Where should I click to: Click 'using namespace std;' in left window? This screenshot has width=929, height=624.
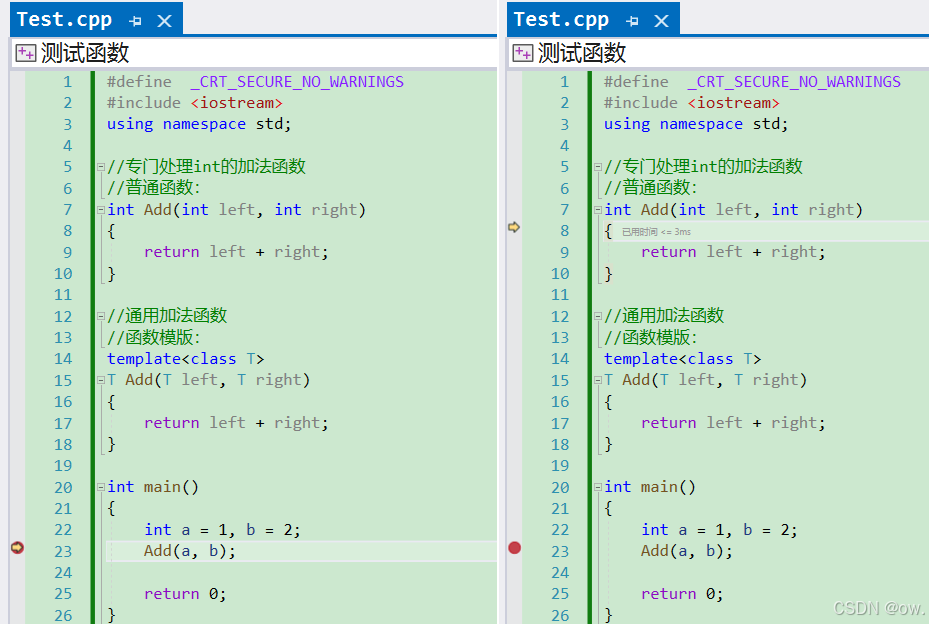199,124
